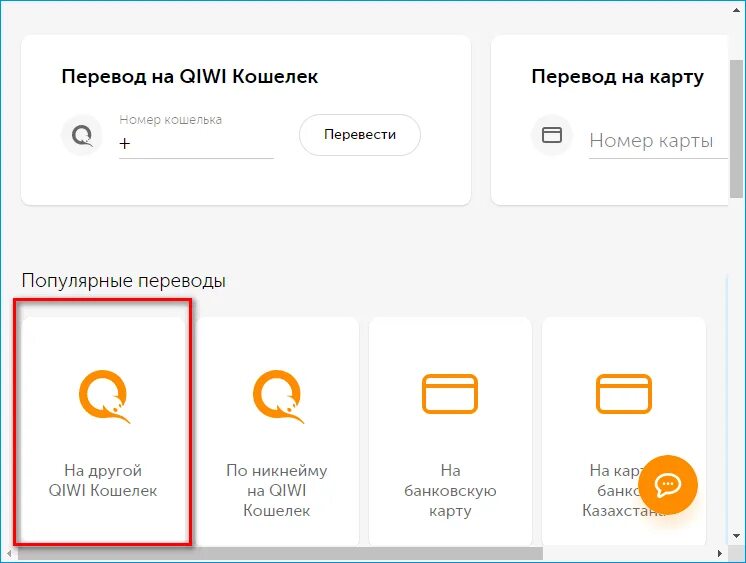The image size is (746, 563).
Task: Click the QIWI icon in На другой QIWI Кошелек
Action: (x=104, y=396)
